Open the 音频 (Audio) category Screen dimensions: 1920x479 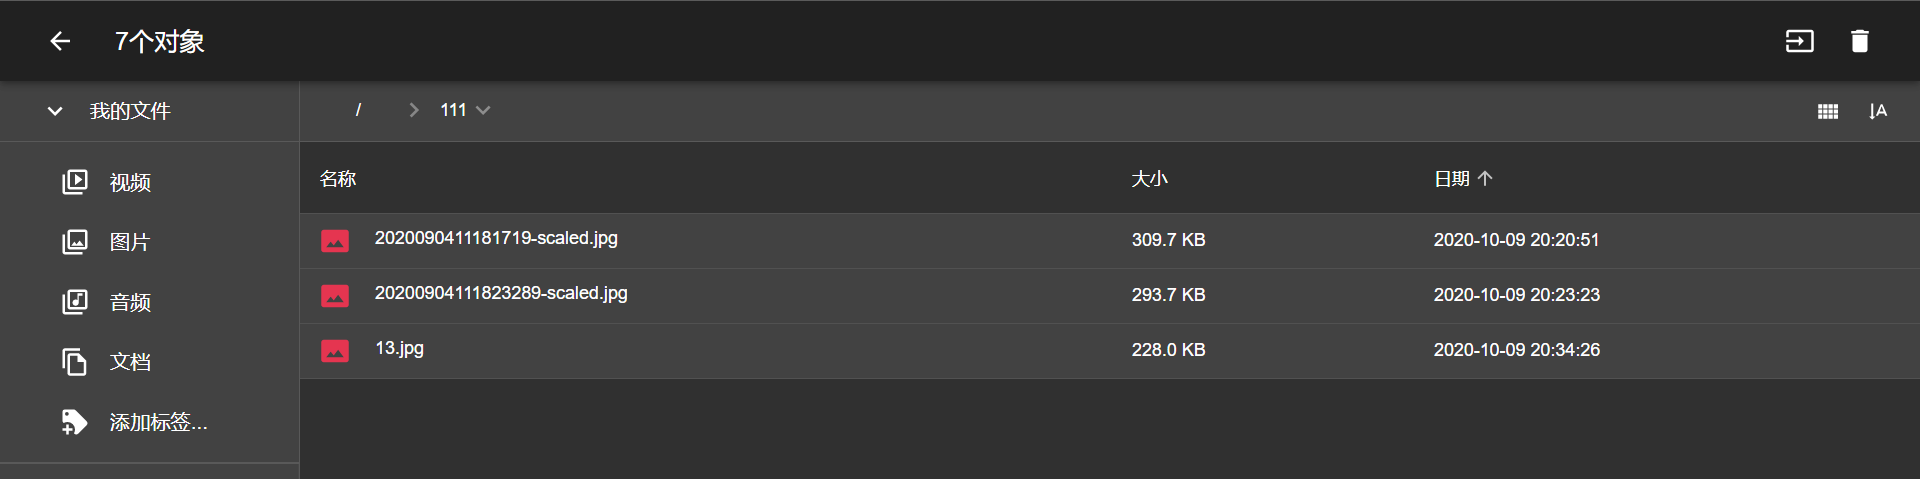pyautogui.click(x=130, y=302)
